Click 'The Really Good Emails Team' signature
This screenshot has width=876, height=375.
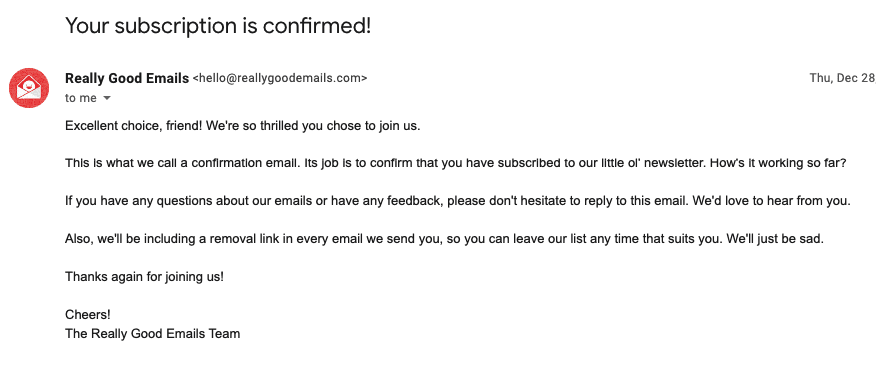153,334
